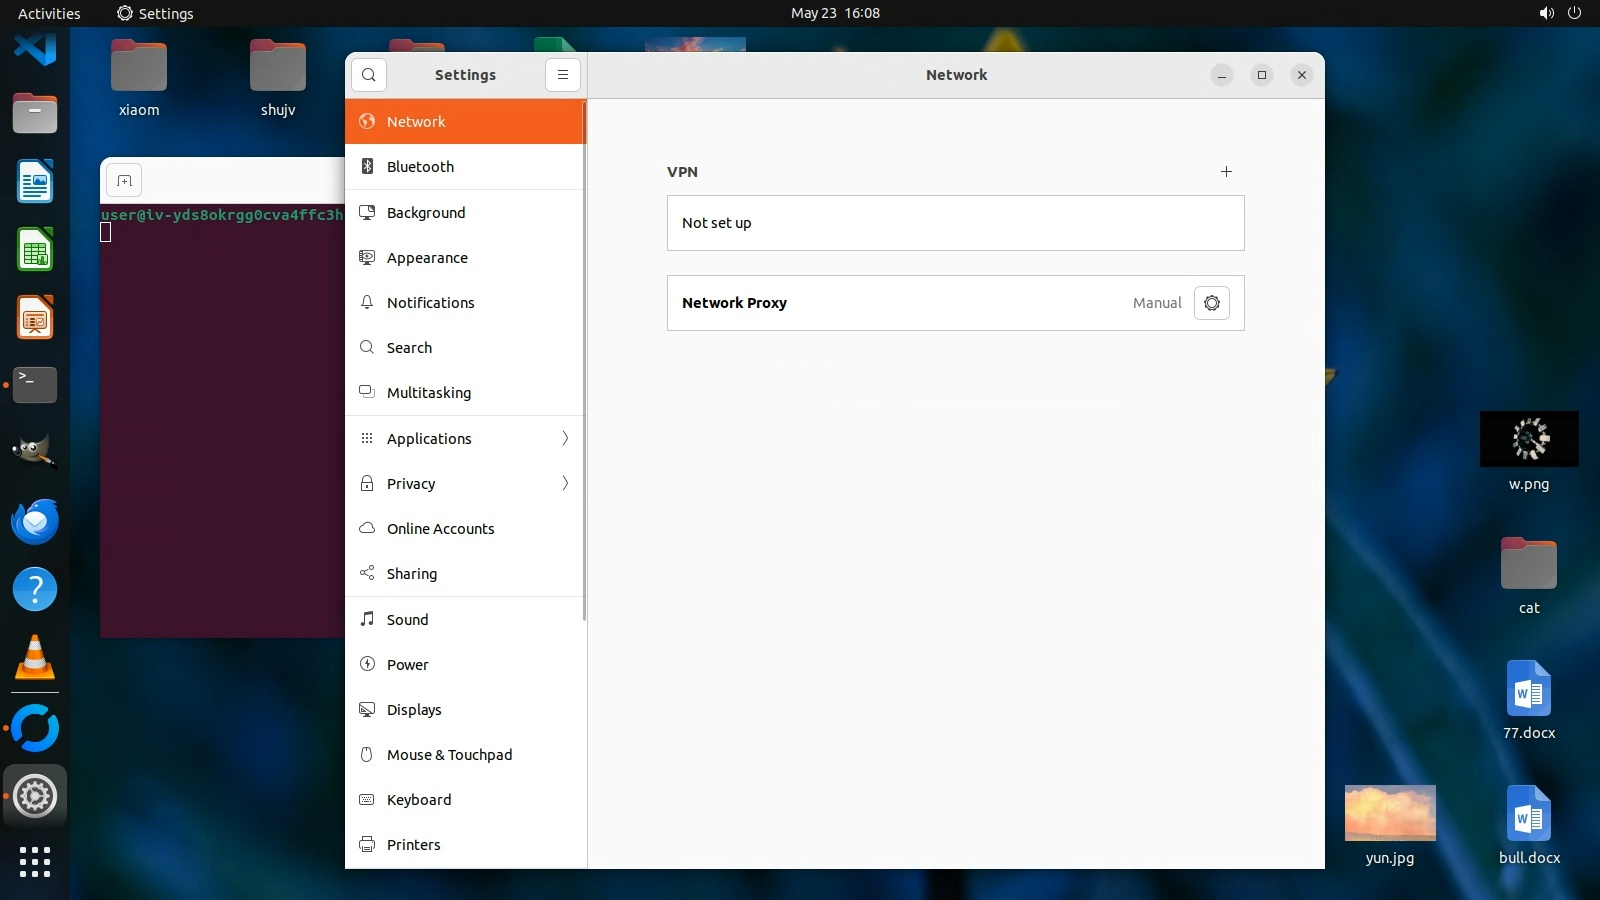Go to Online Accounts settings
Viewport: 1600px width, 900px height.
tap(440, 529)
